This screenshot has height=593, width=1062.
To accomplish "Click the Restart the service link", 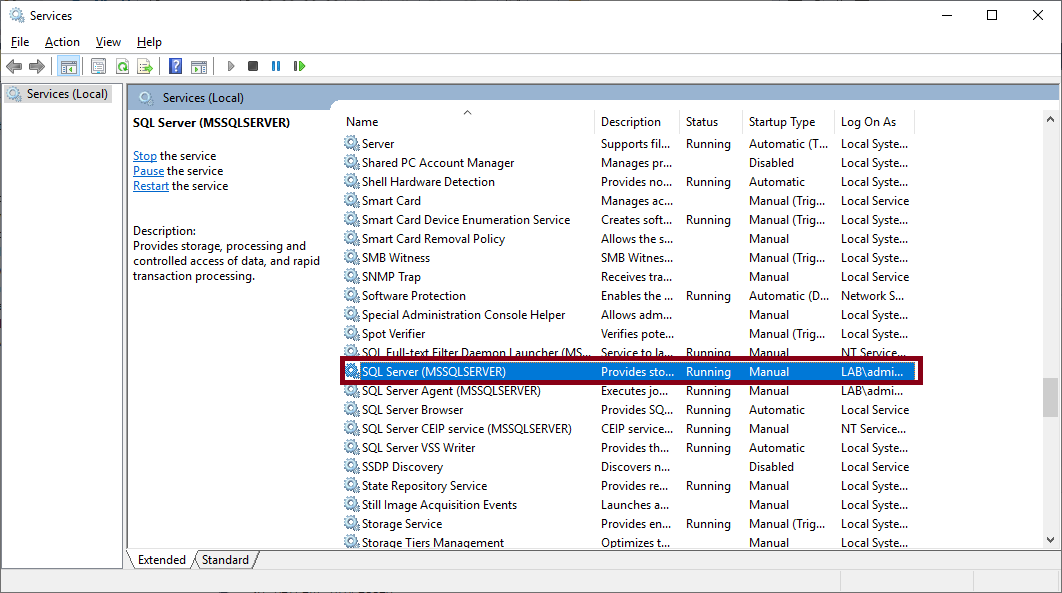I will pyautogui.click(x=151, y=185).
